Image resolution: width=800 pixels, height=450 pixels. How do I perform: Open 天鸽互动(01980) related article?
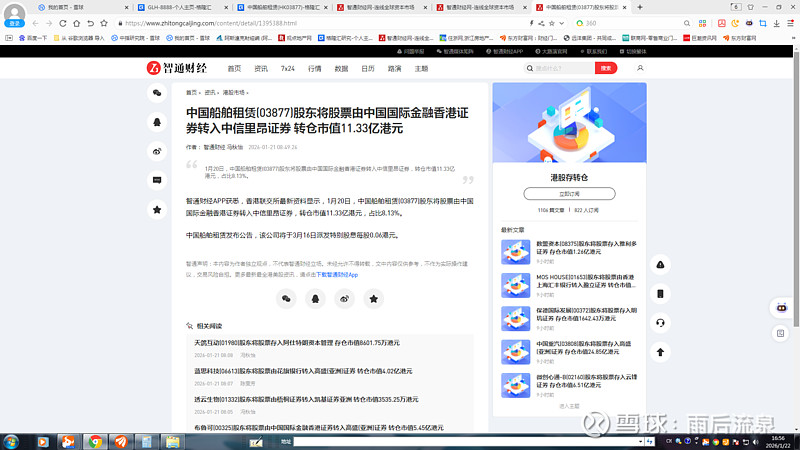pos(297,343)
